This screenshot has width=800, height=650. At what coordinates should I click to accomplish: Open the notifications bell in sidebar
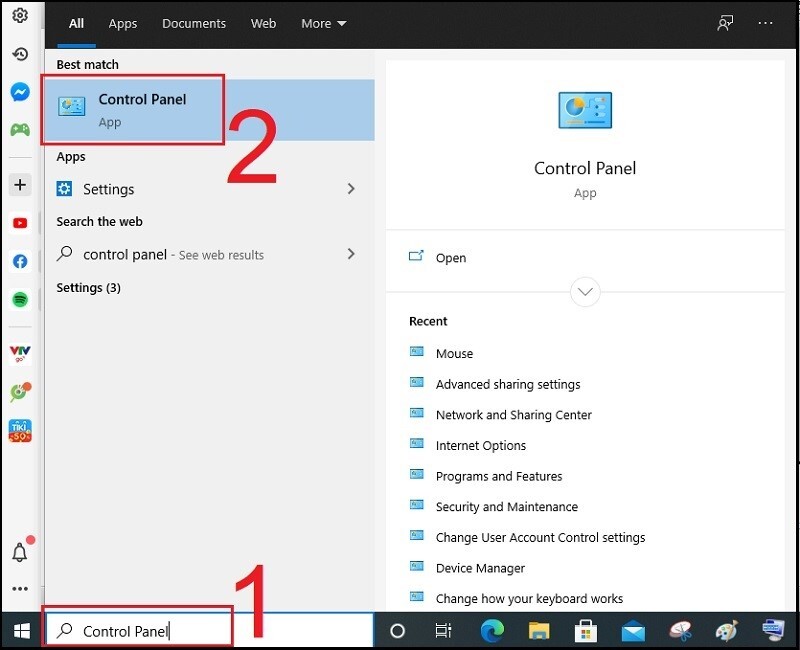coord(20,552)
